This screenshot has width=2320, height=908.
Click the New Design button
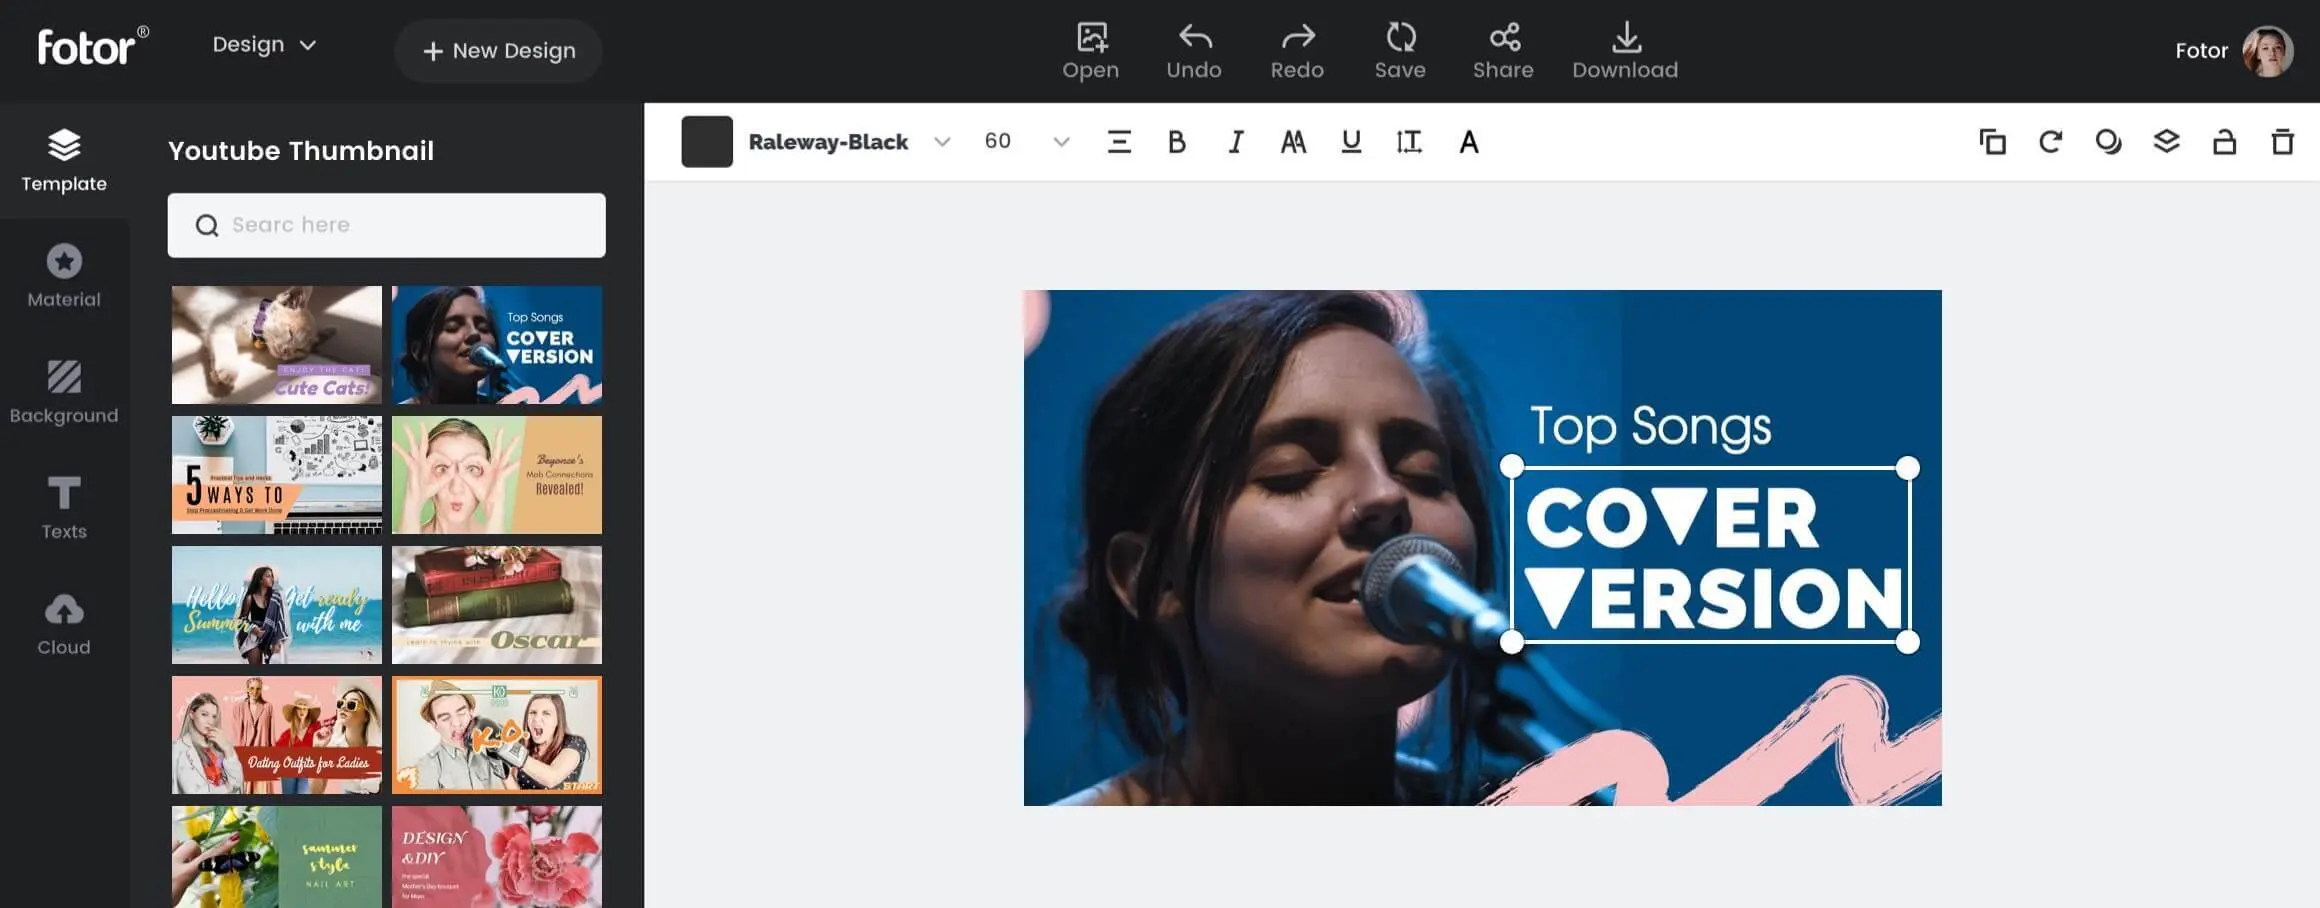(x=498, y=51)
